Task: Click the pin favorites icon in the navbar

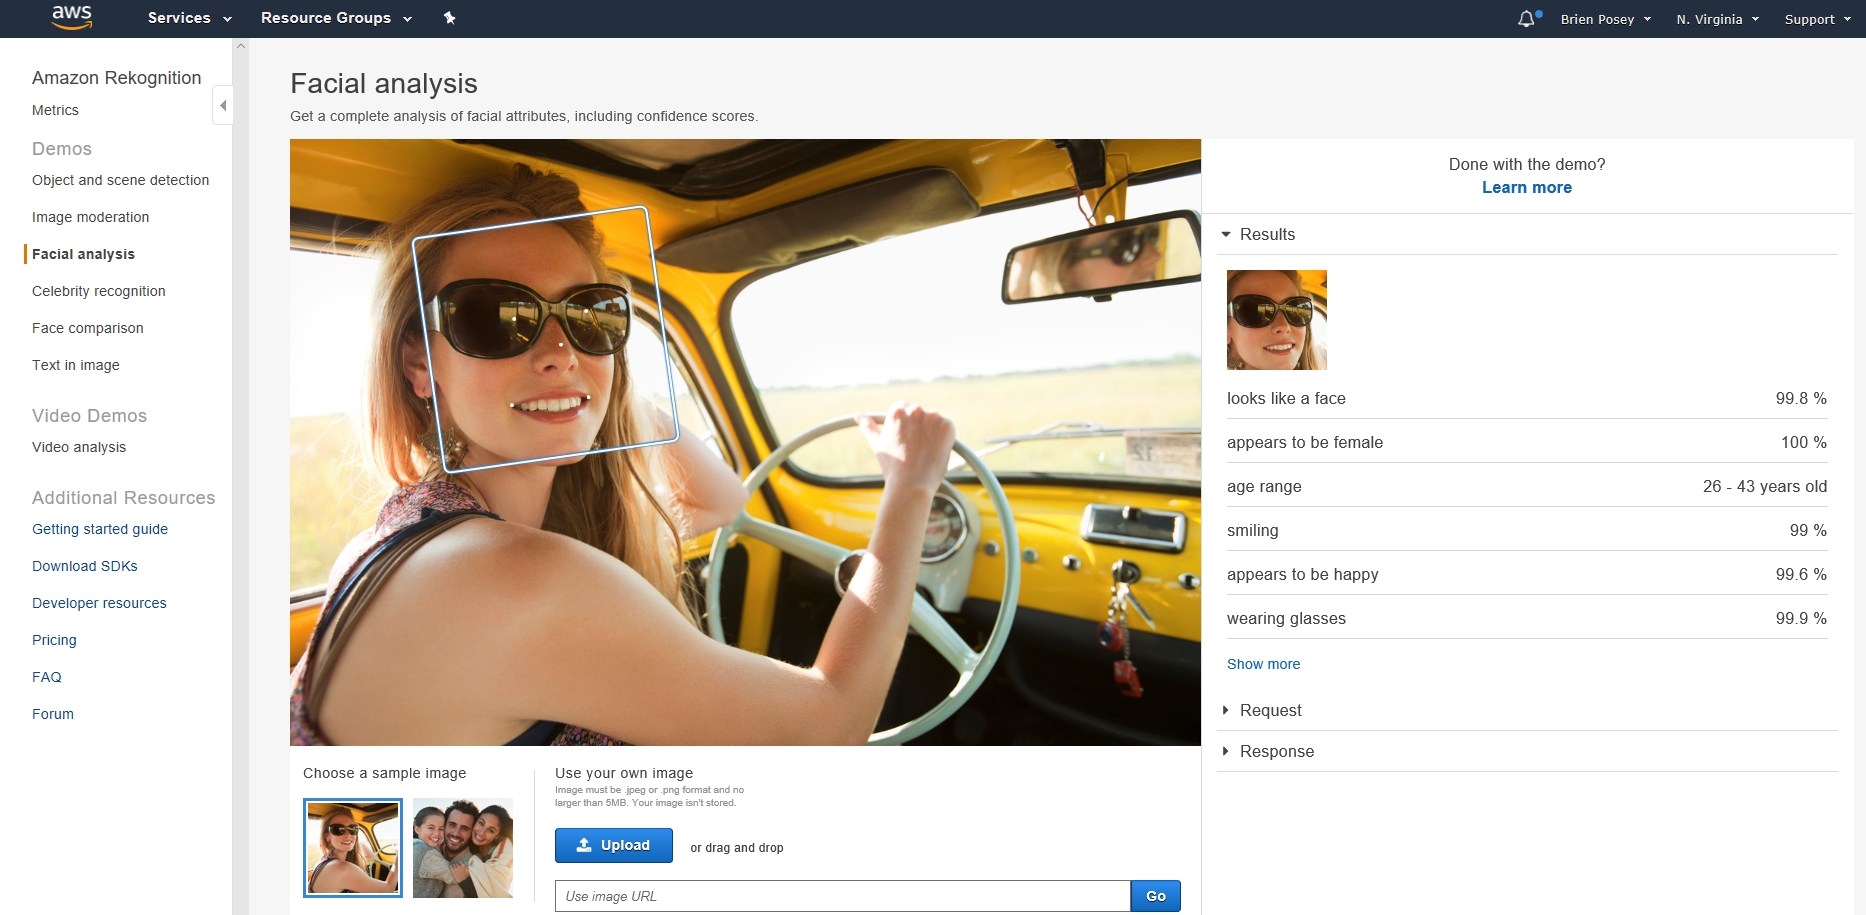Action: pos(449,17)
